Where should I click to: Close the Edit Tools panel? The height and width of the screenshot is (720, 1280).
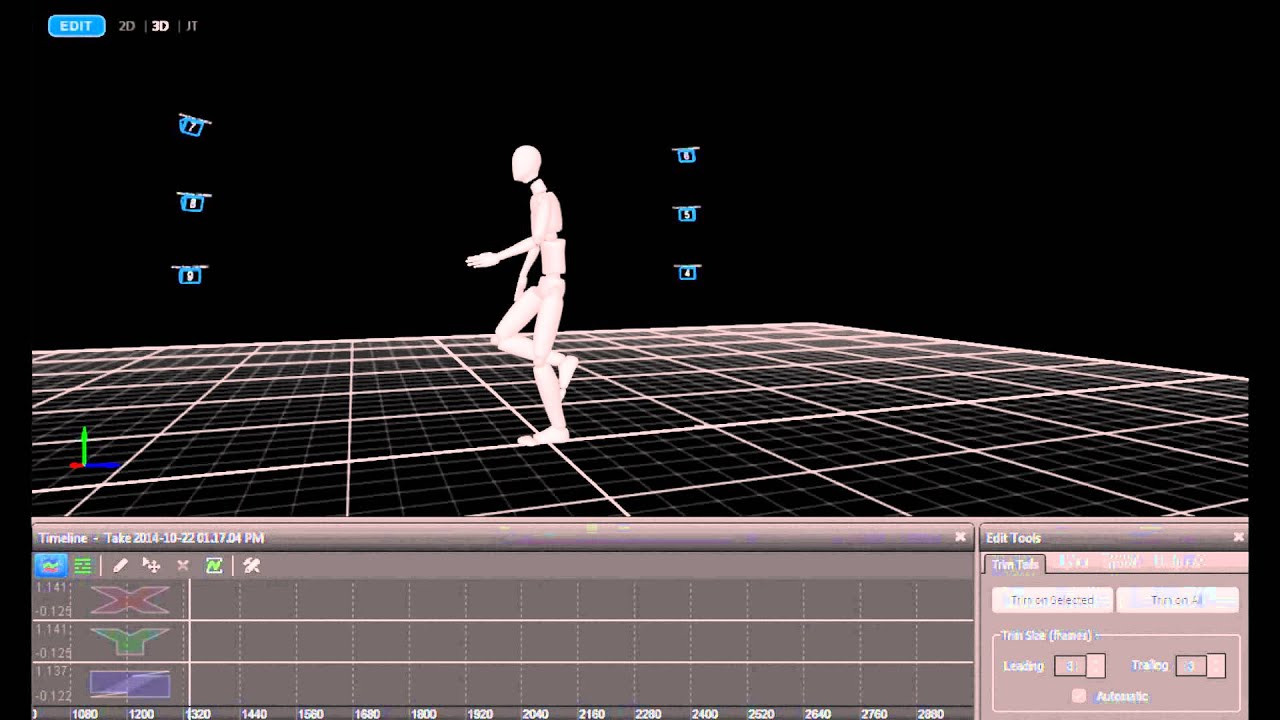tap(1238, 537)
